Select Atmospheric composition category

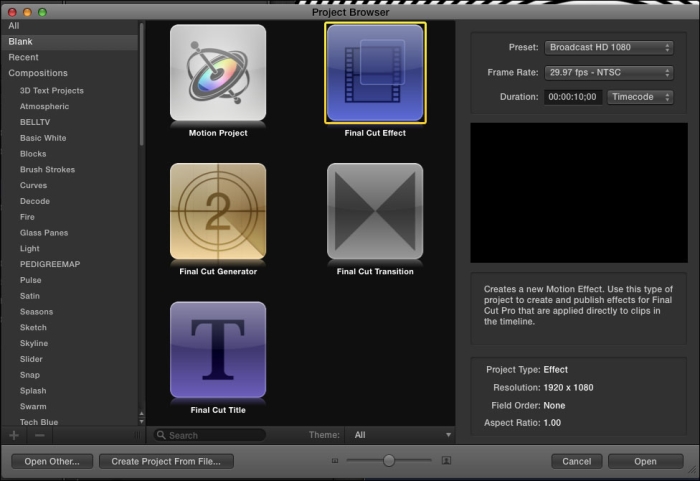tap(44, 106)
